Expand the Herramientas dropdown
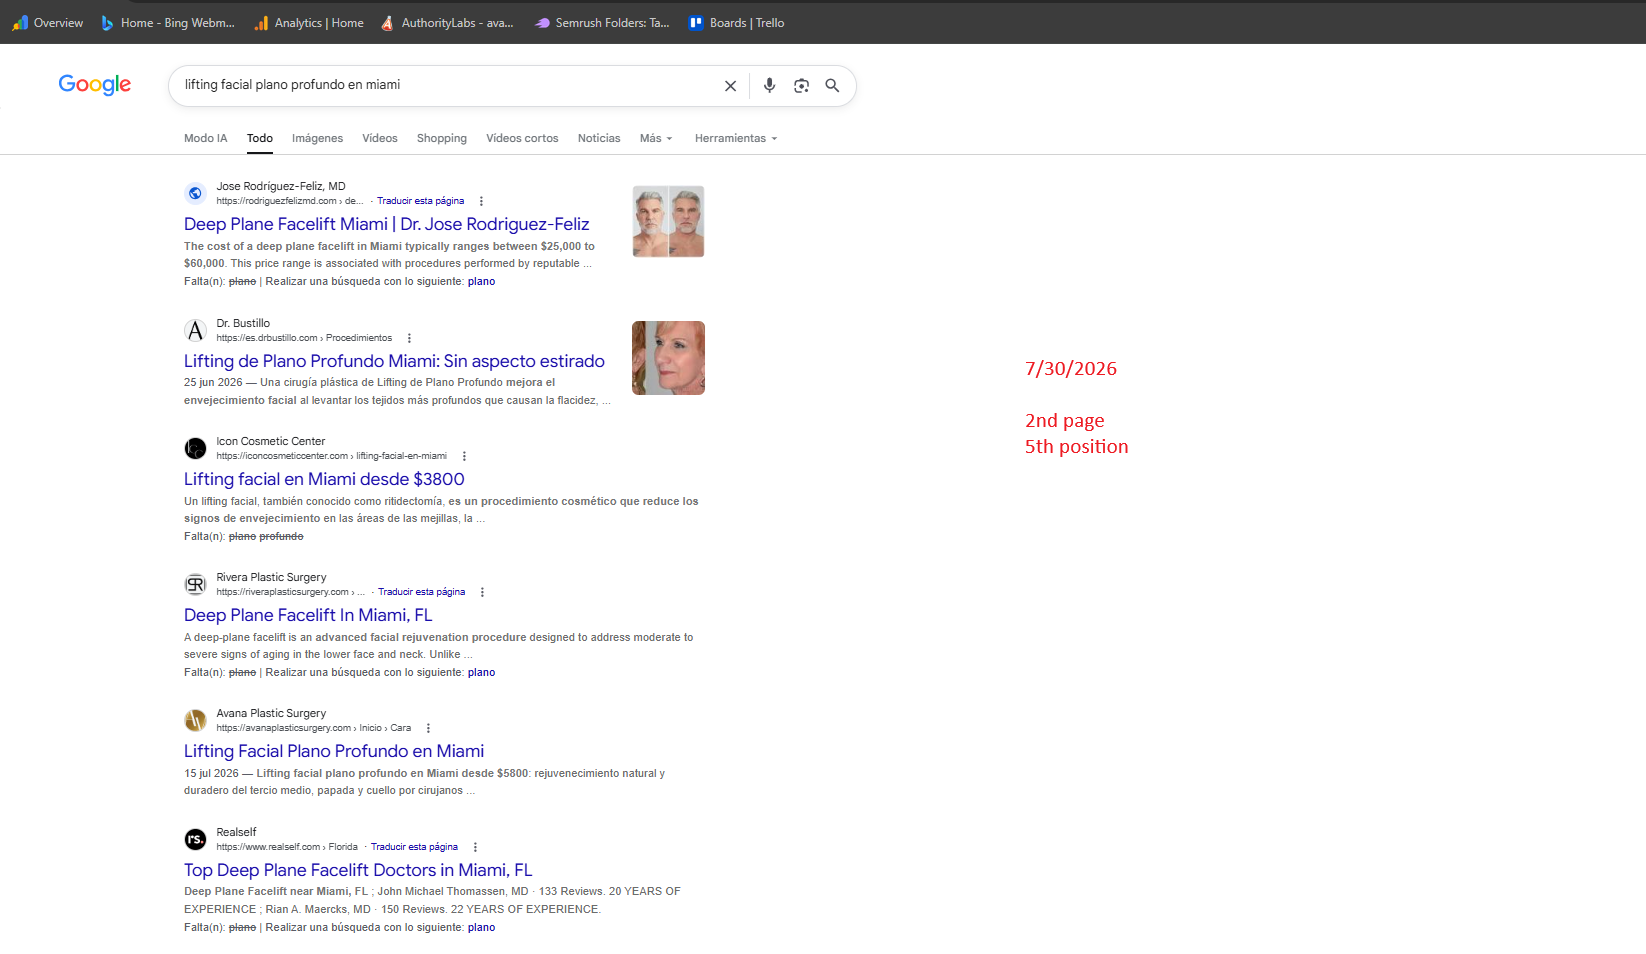Screen dimensions: 1646x954 (736, 138)
